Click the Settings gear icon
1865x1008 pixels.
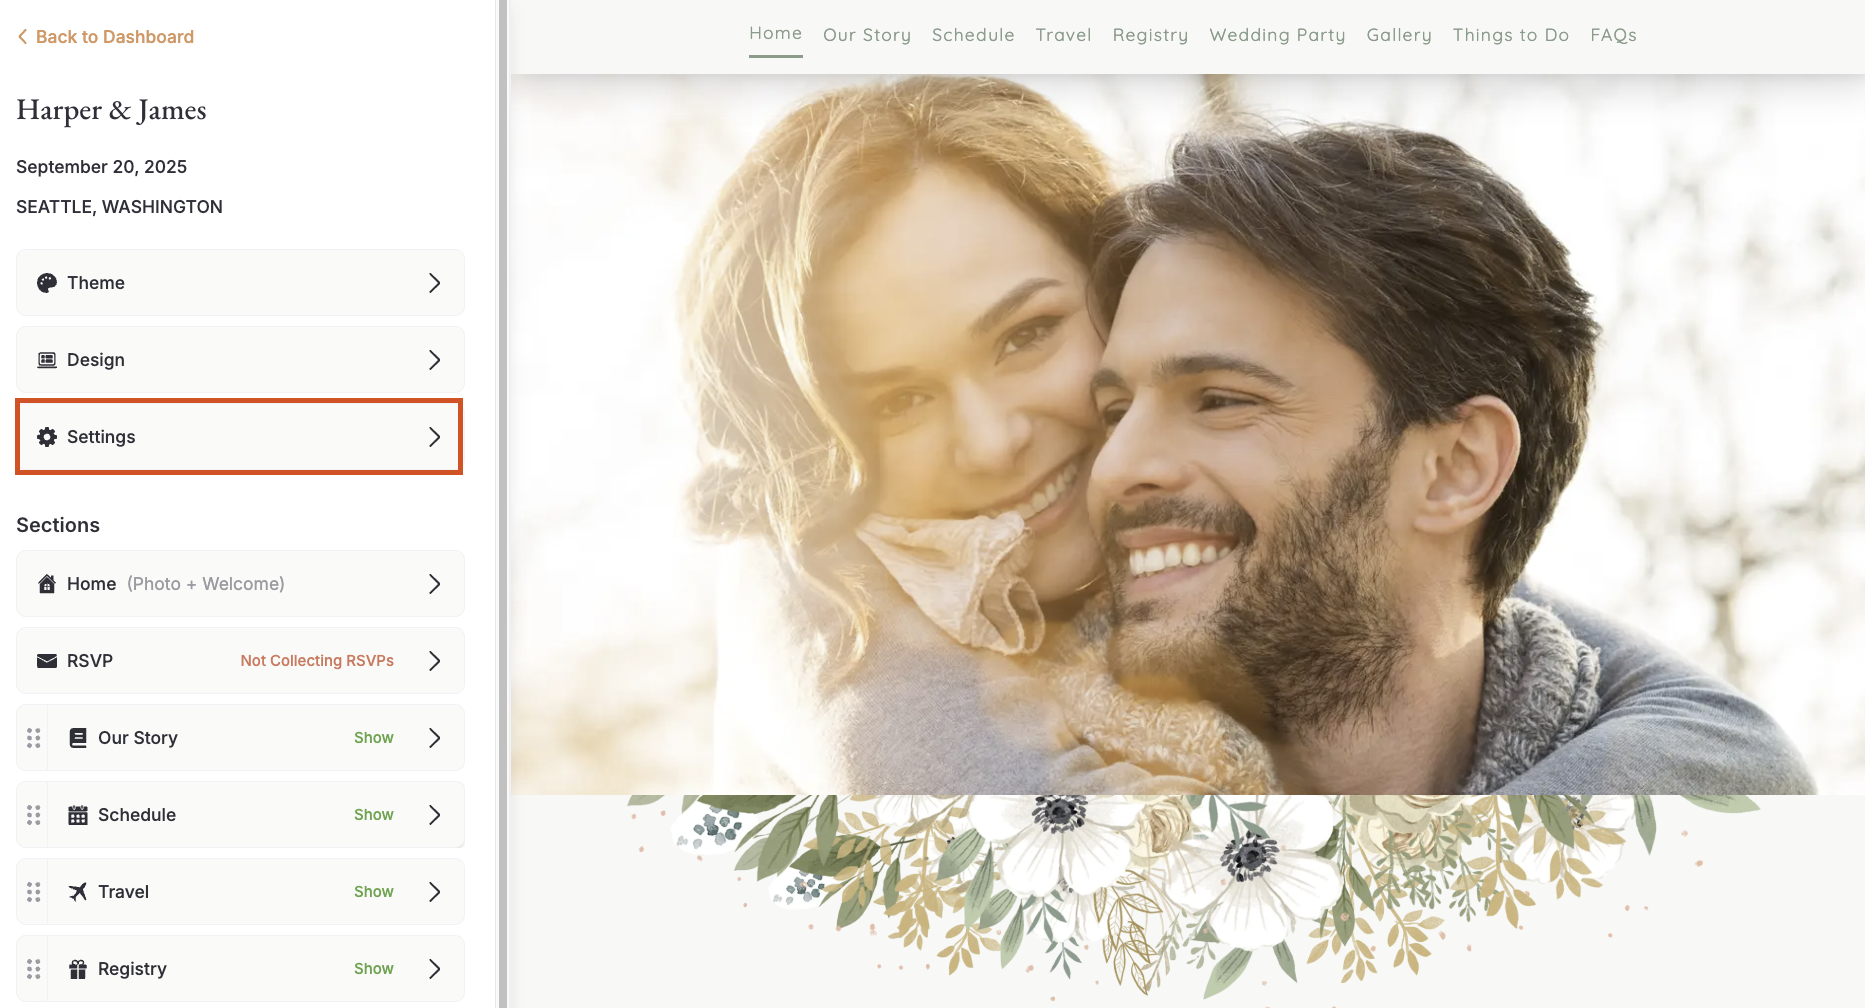click(47, 437)
